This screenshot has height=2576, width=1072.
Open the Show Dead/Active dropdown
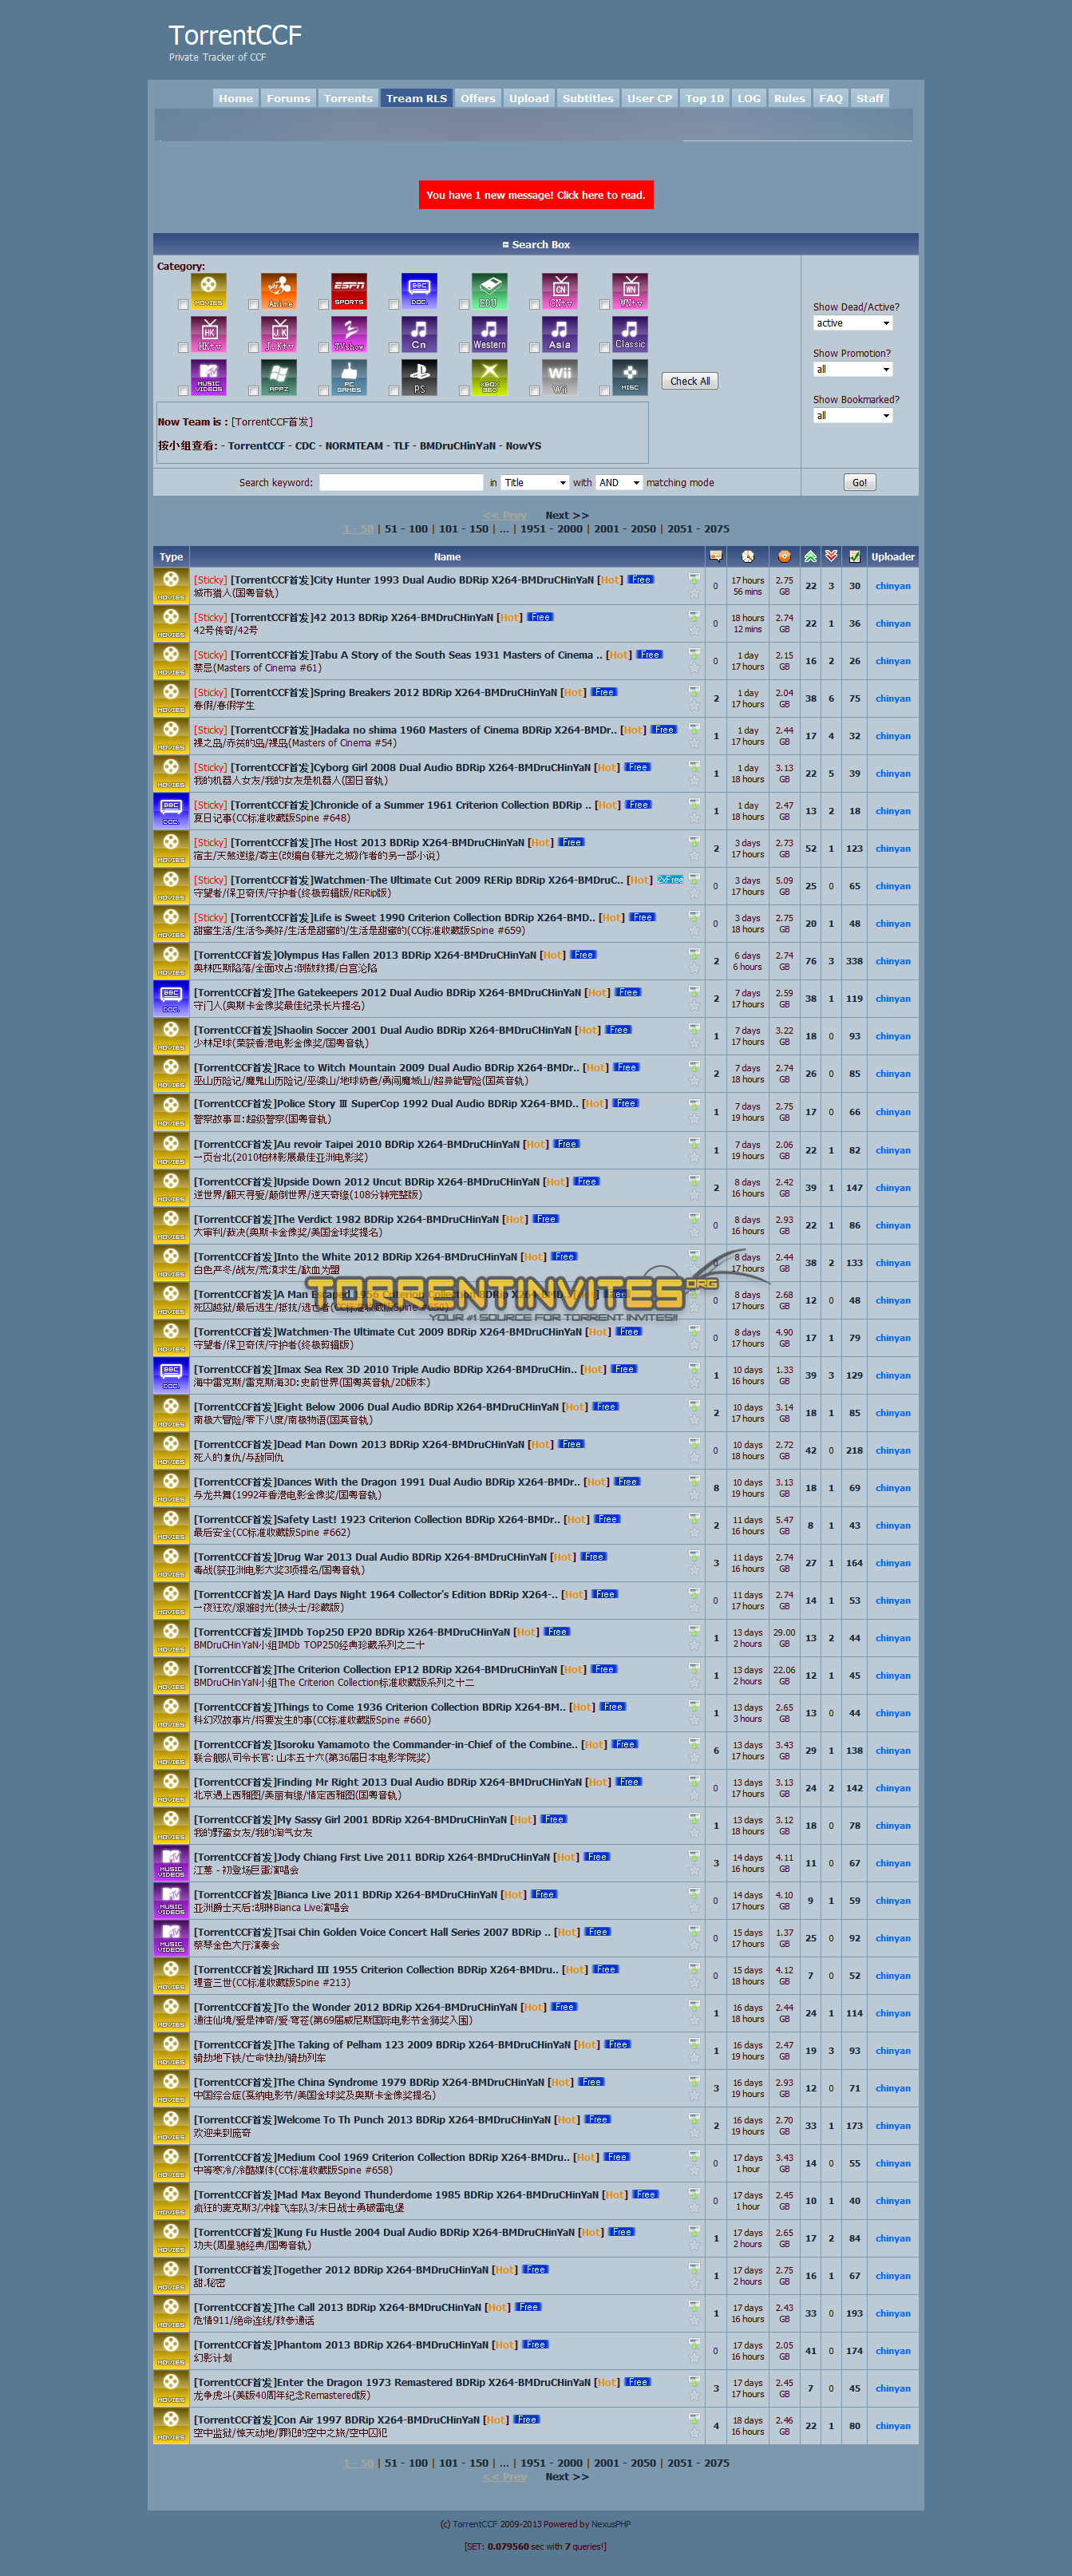tap(852, 323)
